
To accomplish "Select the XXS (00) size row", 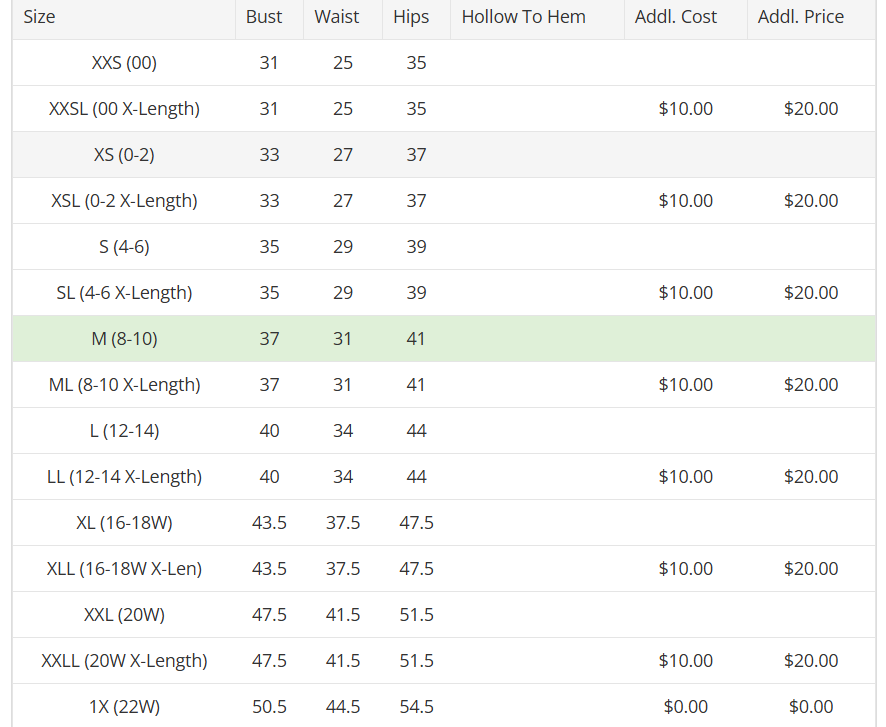I will tap(444, 63).
